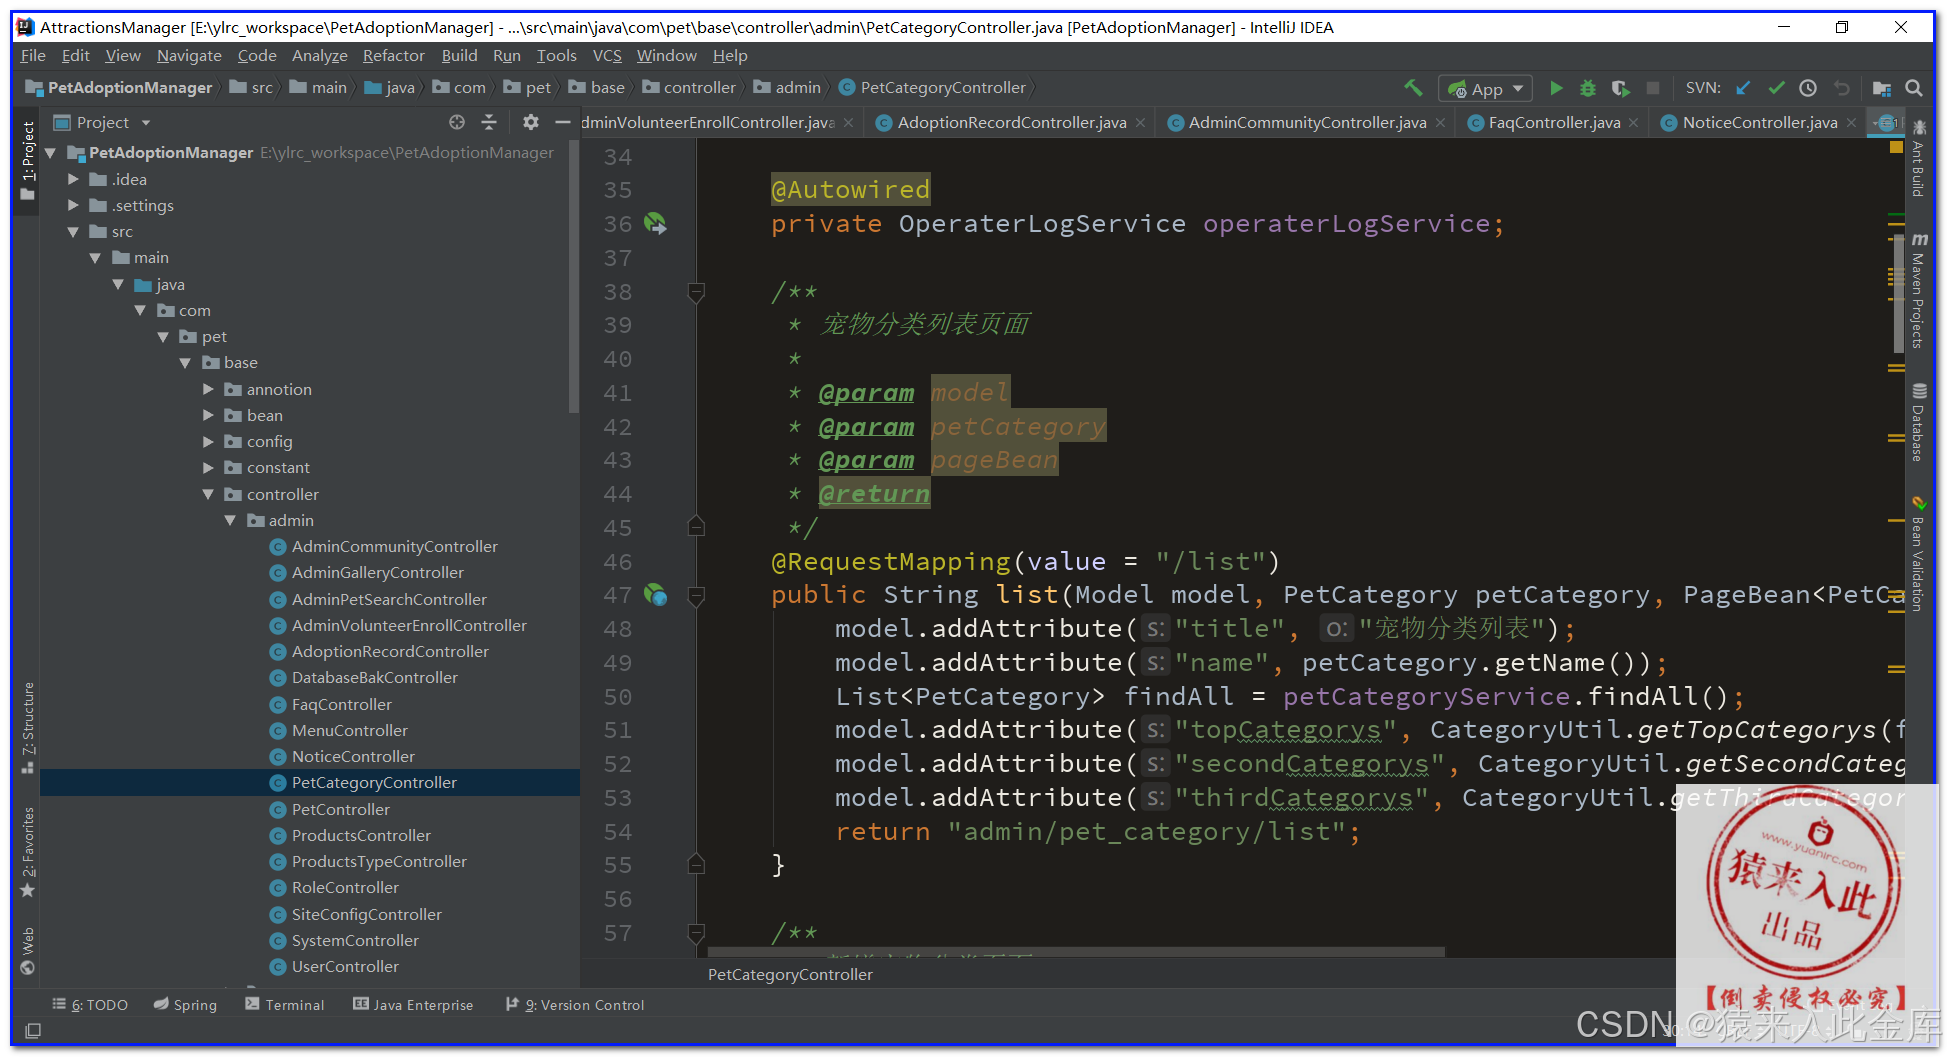The image size is (1947, 1057).
Task: Open the Terminal tool window
Action: (x=285, y=1005)
